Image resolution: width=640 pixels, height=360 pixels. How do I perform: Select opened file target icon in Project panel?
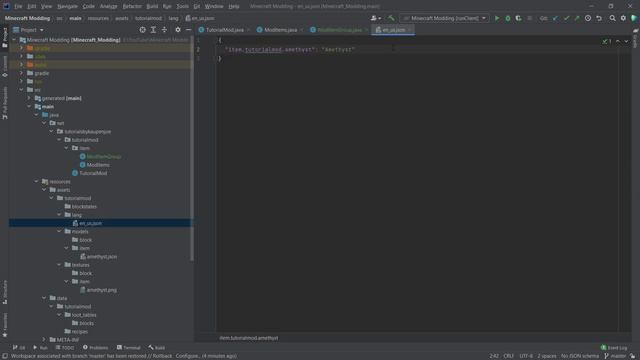coord(142,30)
